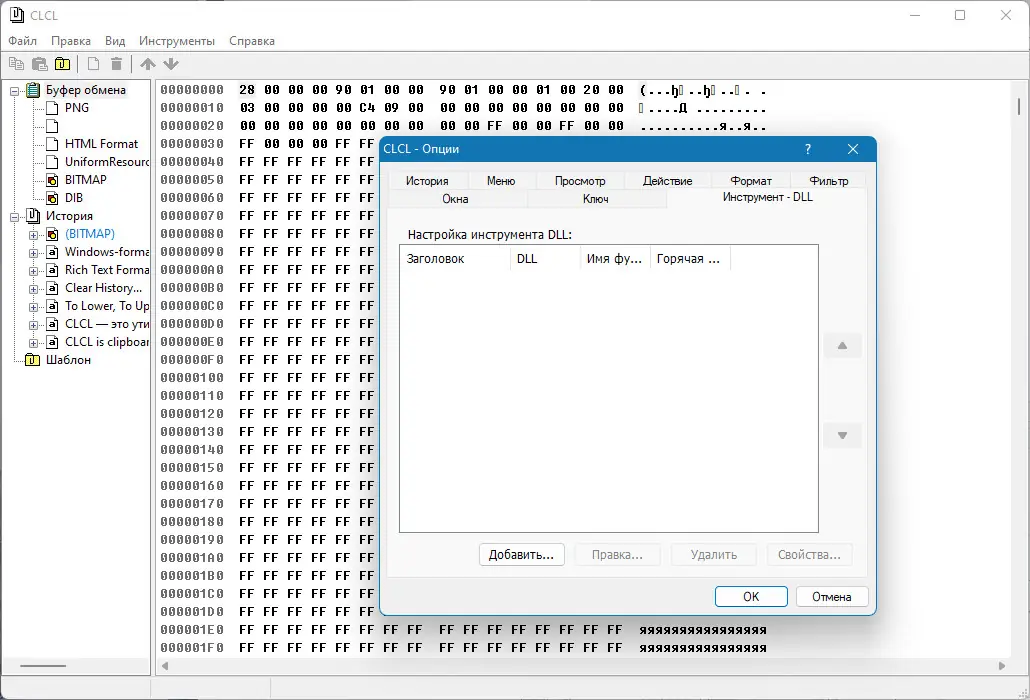Click the bitmap icon beside (BITMAP) history entry

click(x=53, y=234)
